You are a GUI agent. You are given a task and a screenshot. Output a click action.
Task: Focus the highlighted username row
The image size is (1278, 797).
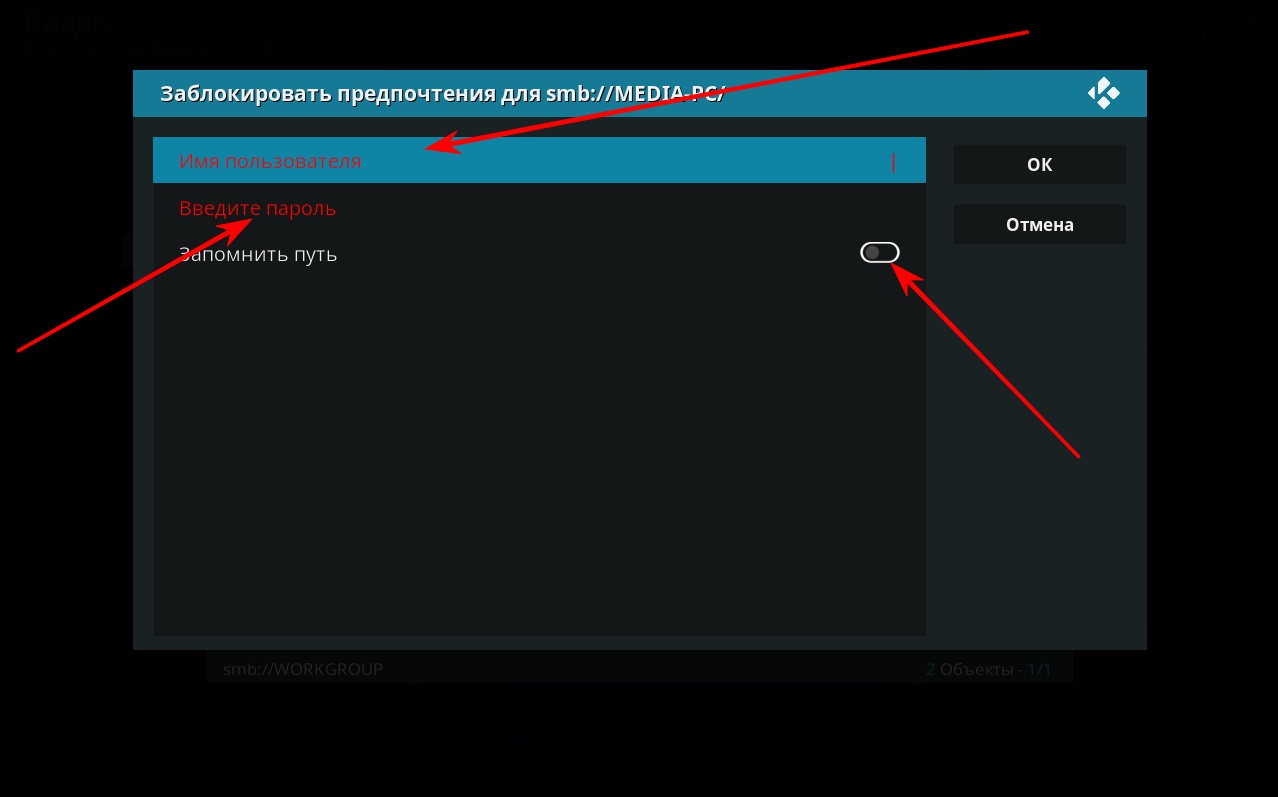539,160
